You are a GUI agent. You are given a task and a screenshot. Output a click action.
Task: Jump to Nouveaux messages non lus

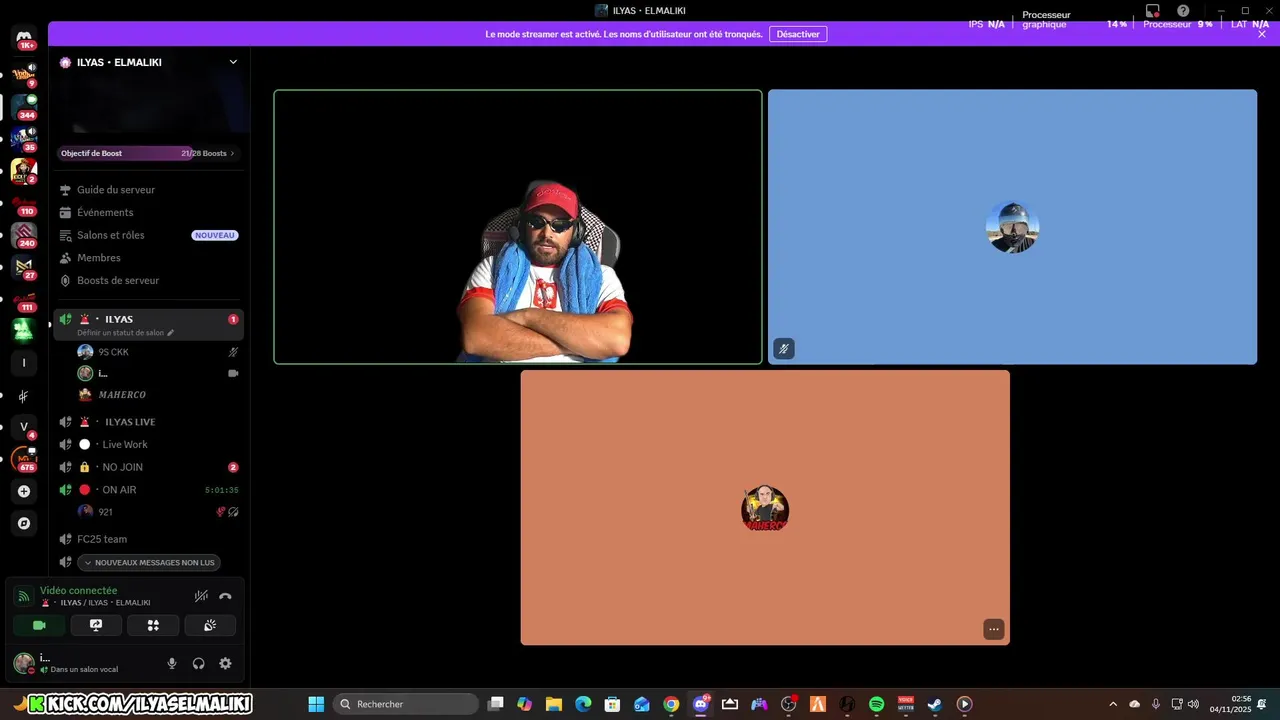click(149, 562)
